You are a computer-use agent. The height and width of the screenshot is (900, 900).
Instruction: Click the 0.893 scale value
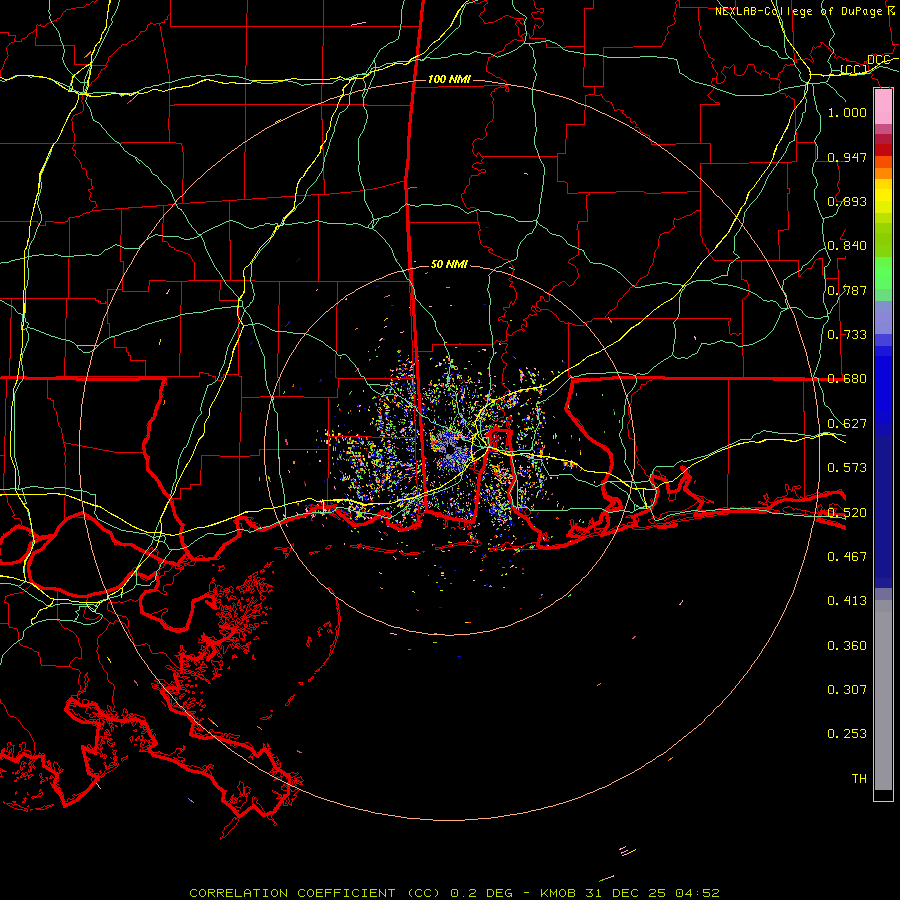[847, 201]
